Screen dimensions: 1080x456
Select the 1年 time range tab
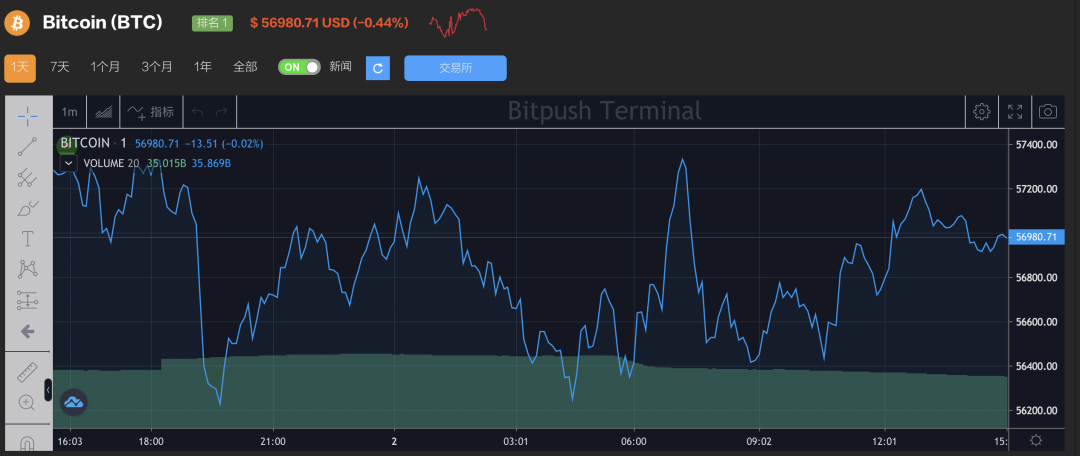coord(202,68)
